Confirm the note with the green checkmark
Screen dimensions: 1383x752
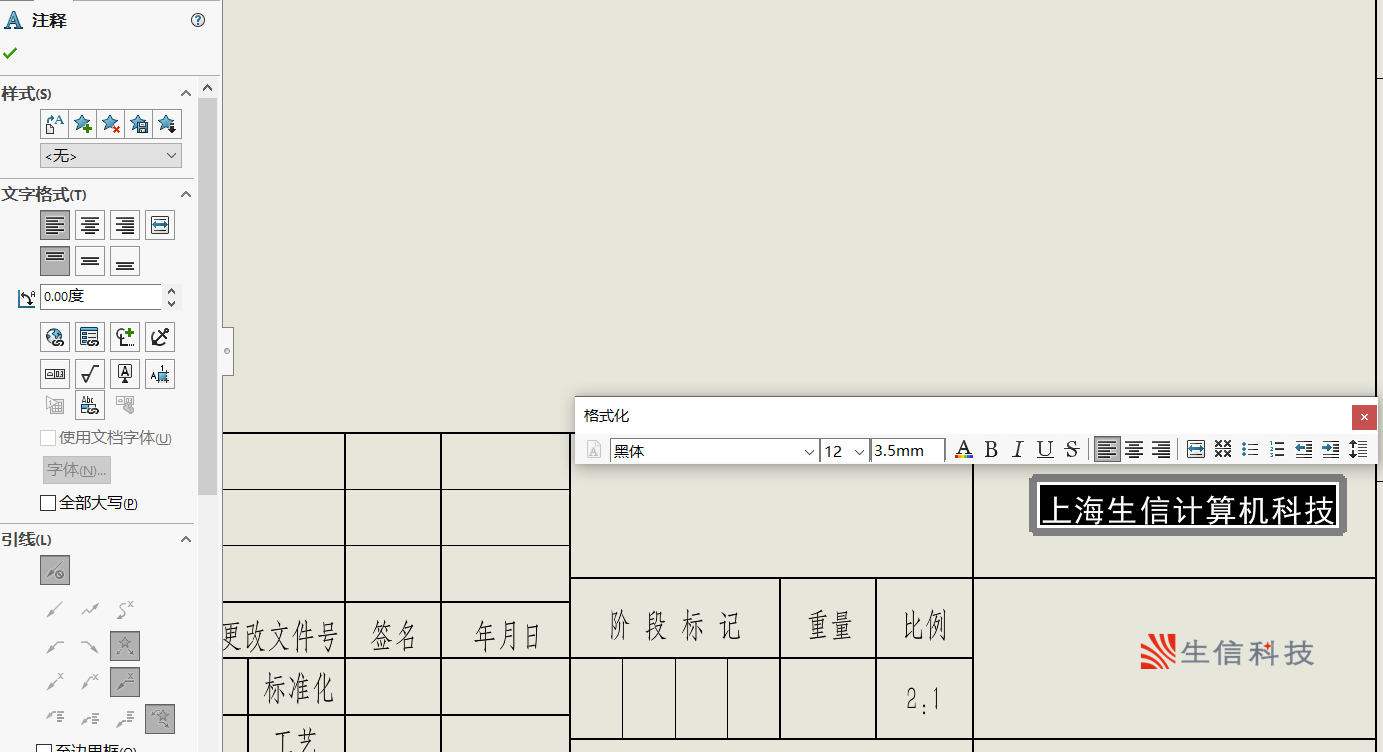[x=10, y=53]
